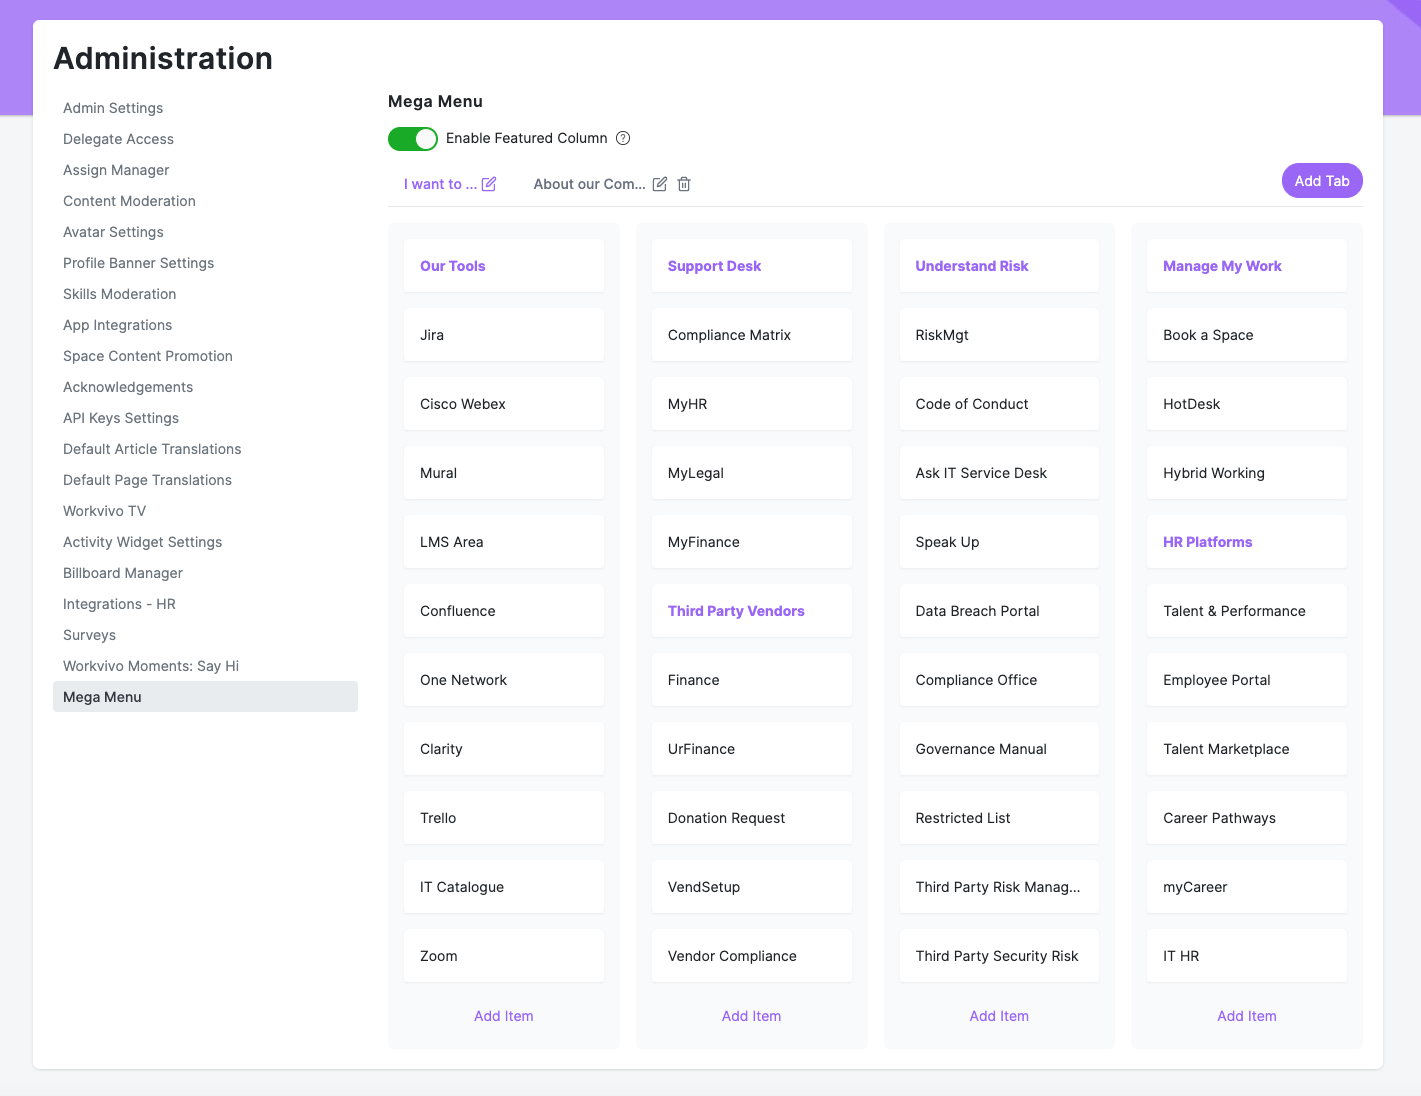Click the Talent Marketplace item
The width and height of the screenshot is (1421, 1096).
tap(1246, 748)
